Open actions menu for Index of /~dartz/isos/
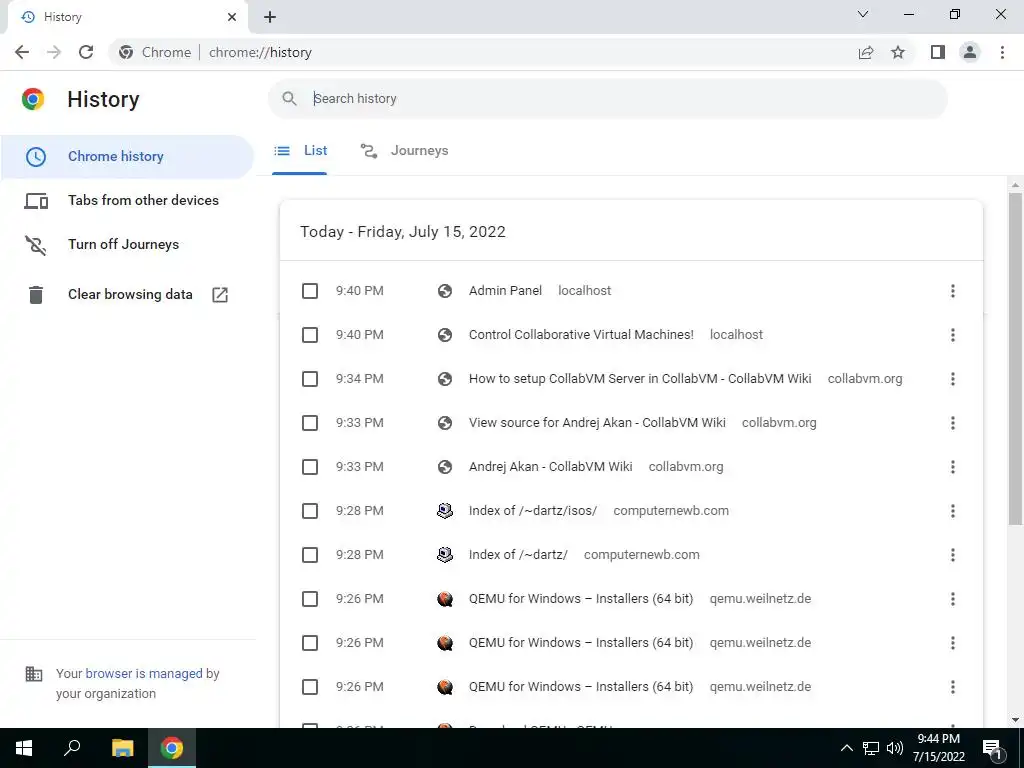The width and height of the screenshot is (1024, 768). coord(953,511)
